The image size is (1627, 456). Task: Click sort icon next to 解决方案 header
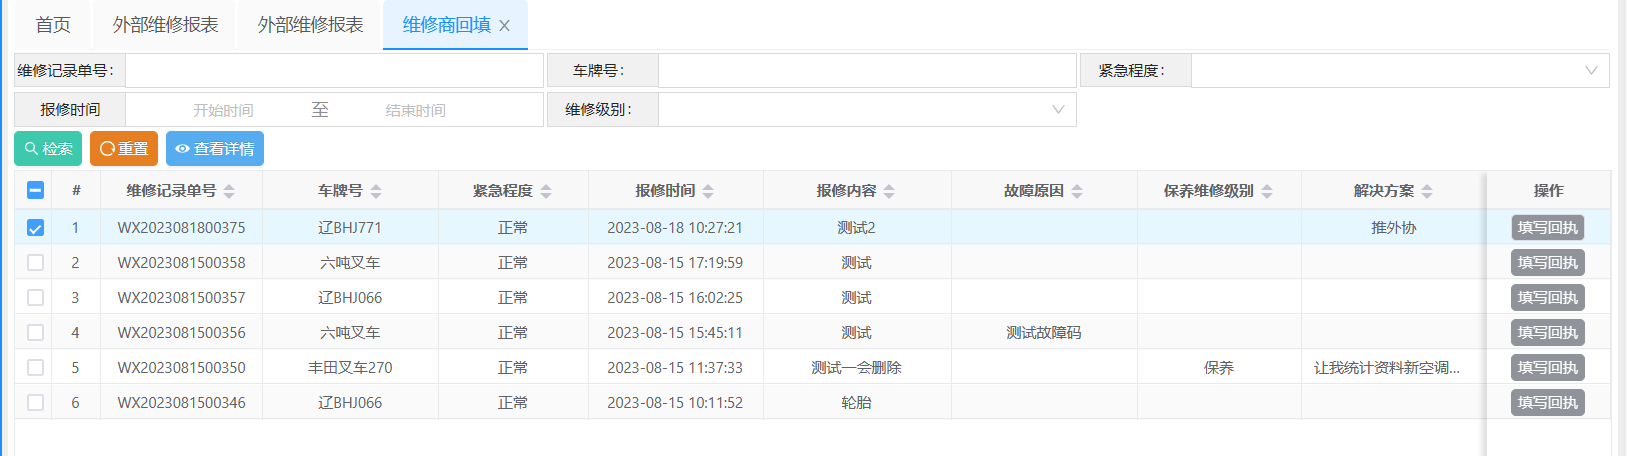coord(1427,191)
